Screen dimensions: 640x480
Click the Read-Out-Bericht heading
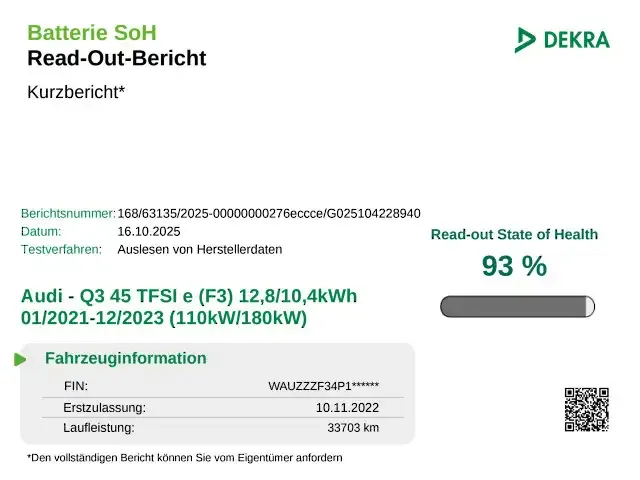[x=117, y=58]
